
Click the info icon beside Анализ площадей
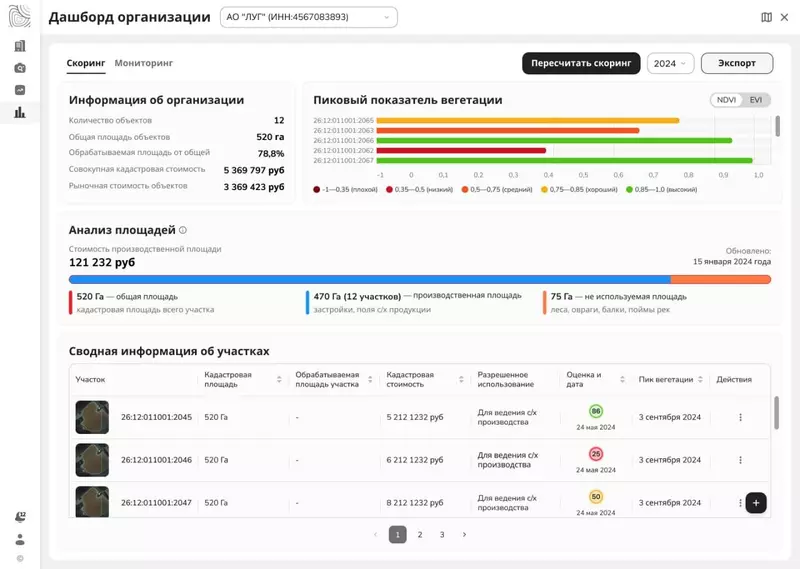pyautogui.click(x=183, y=230)
